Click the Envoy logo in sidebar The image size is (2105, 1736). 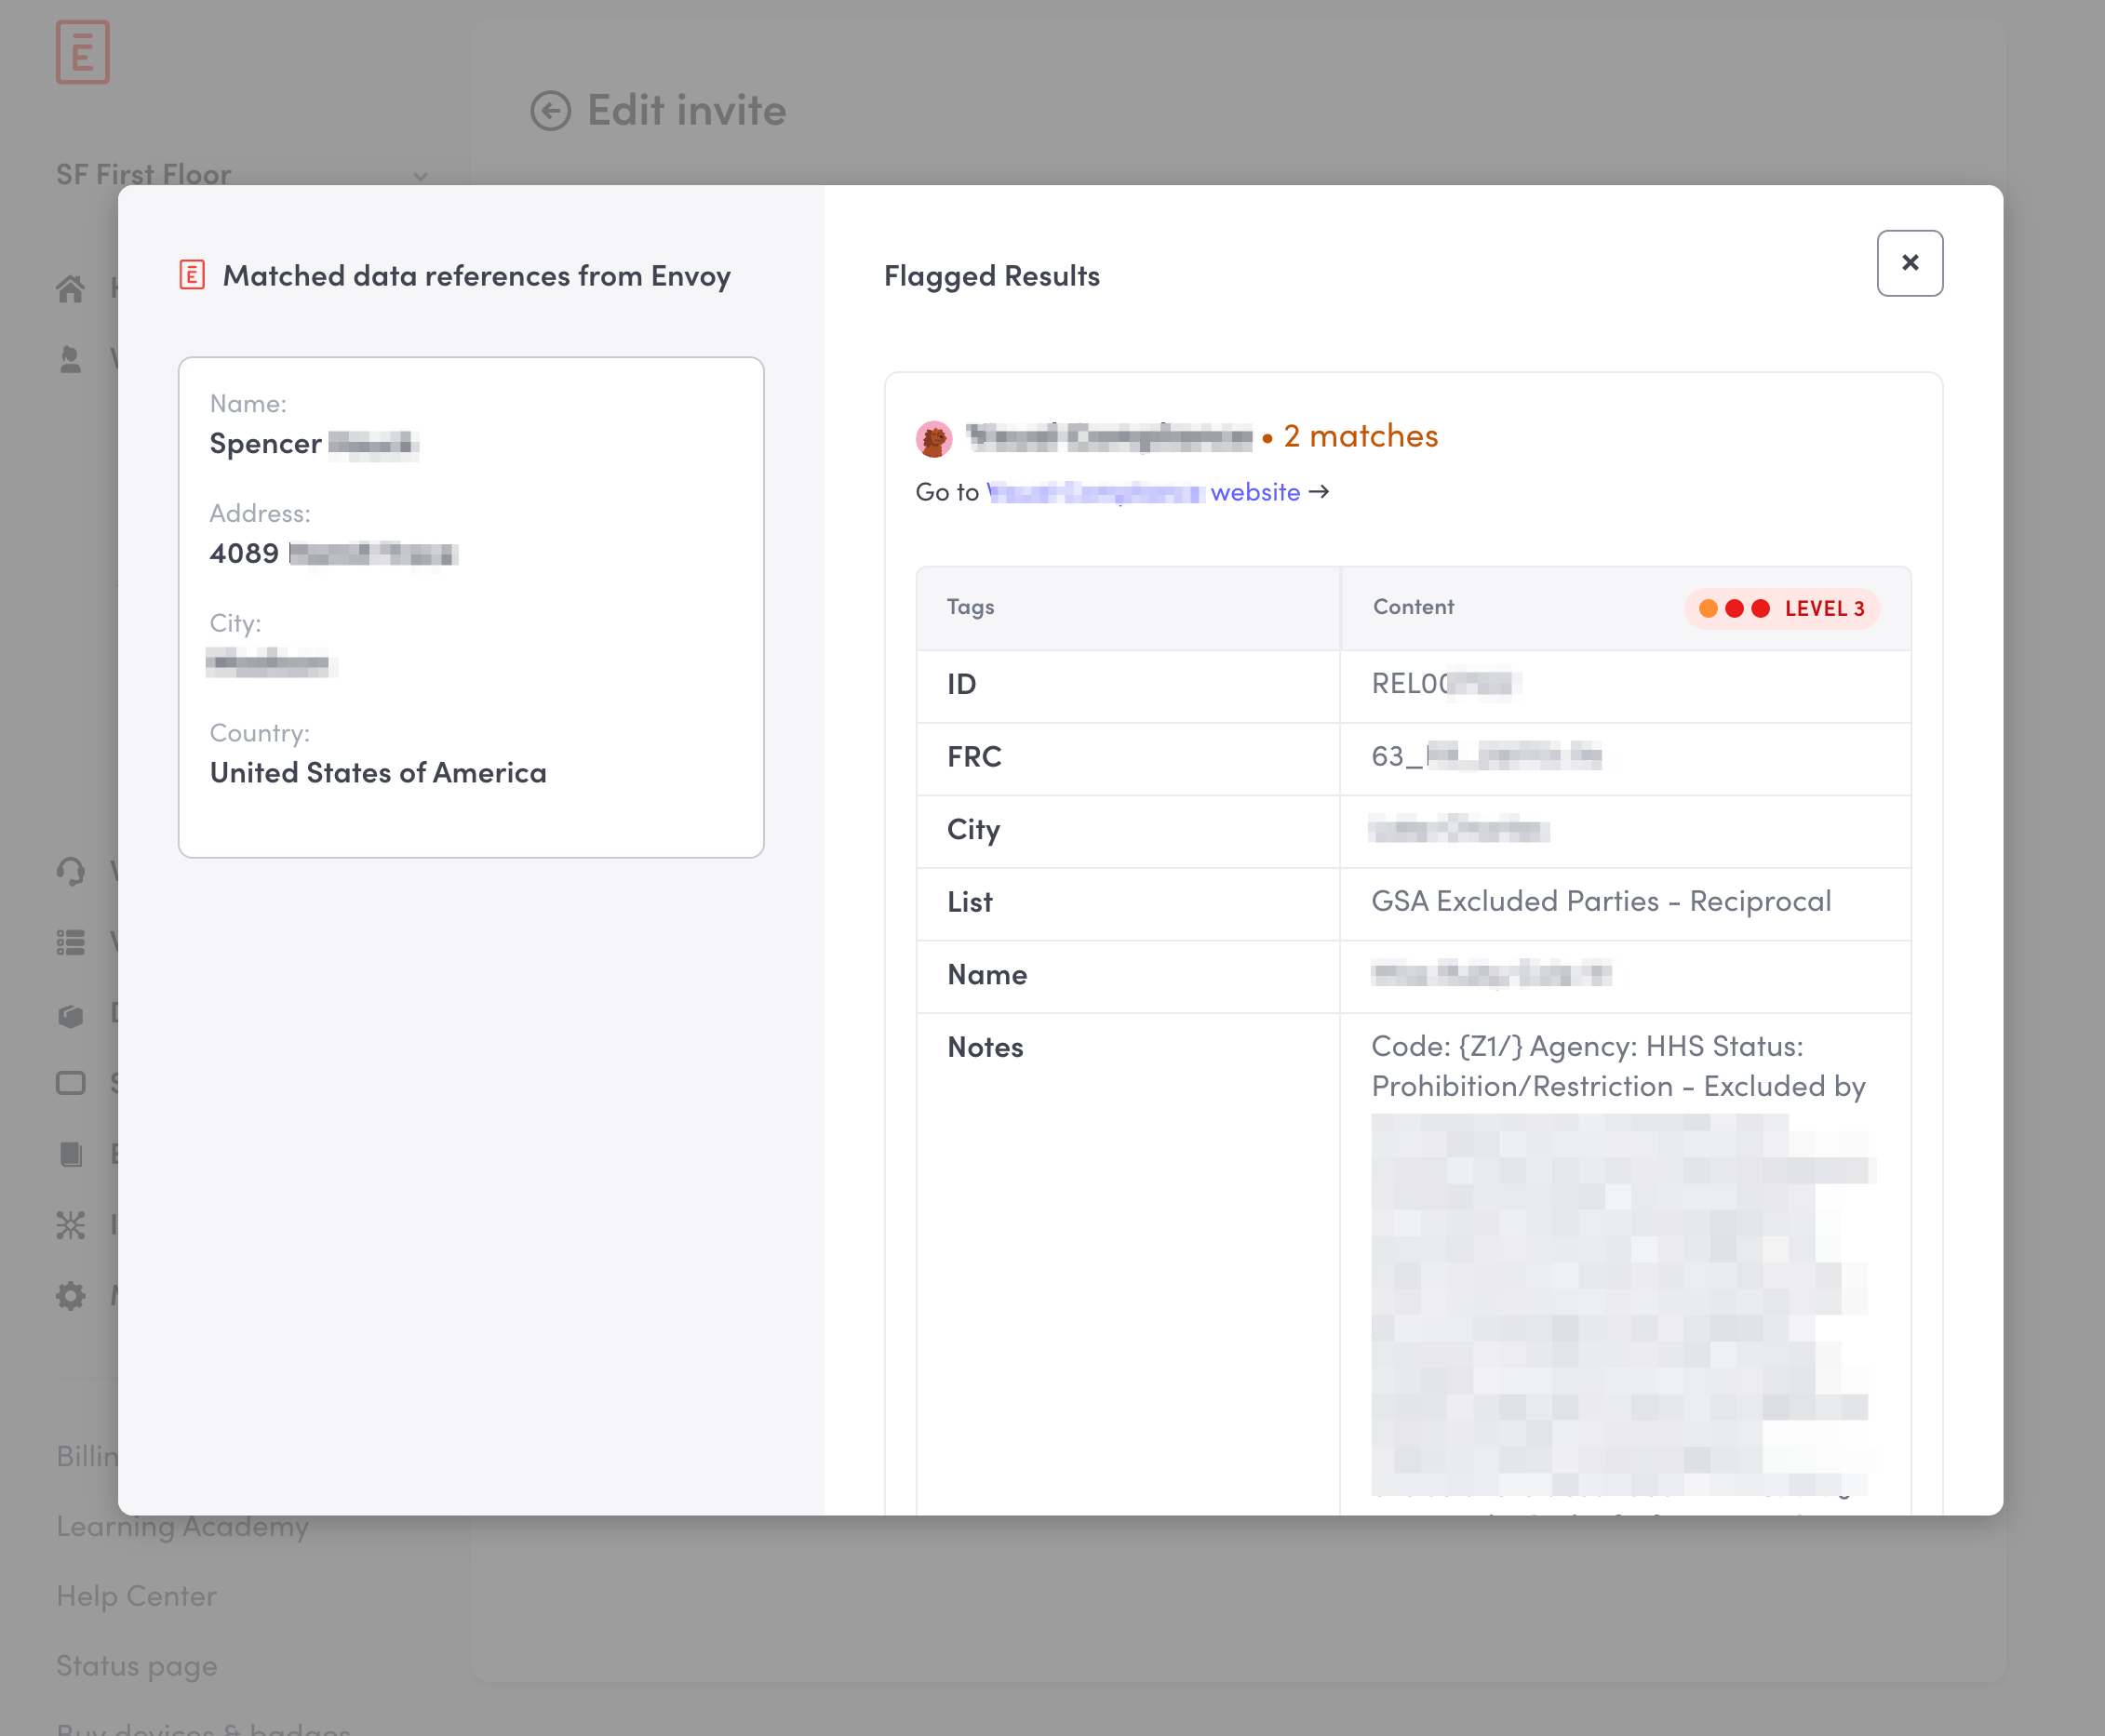[82, 52]
